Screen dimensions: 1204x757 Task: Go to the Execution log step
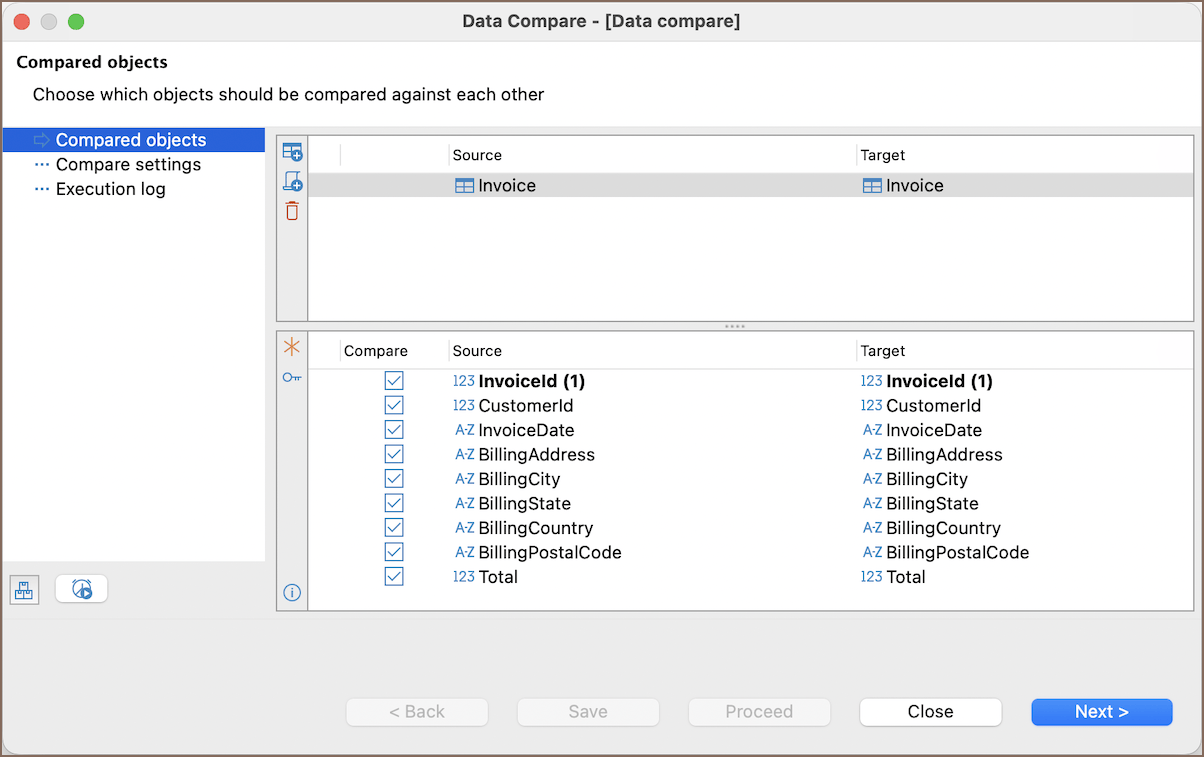click(x=110, y=189)
